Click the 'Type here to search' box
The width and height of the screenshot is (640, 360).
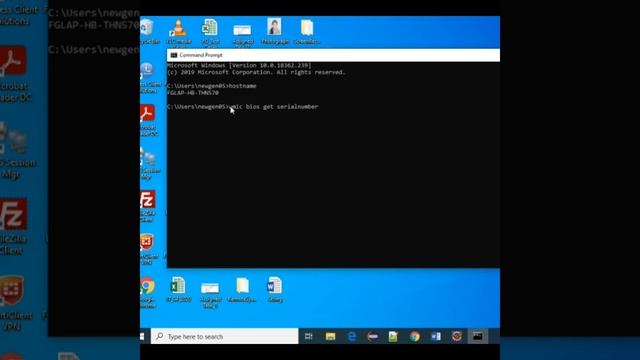(224, 336)
